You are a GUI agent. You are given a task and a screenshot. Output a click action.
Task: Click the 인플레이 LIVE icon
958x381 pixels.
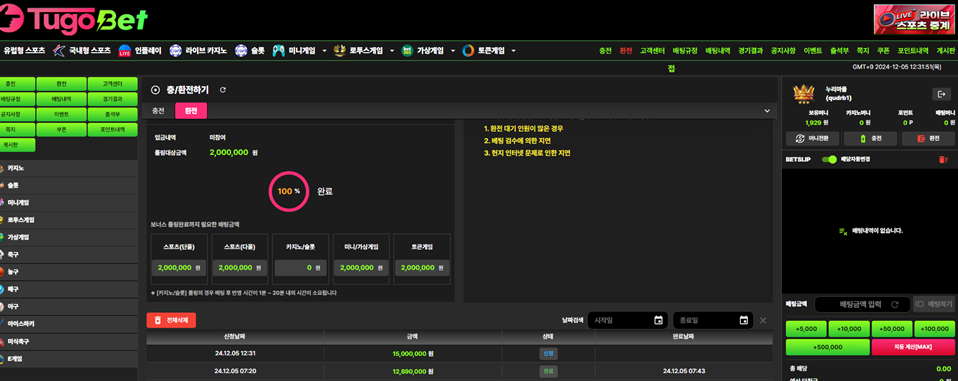(125, 51)
